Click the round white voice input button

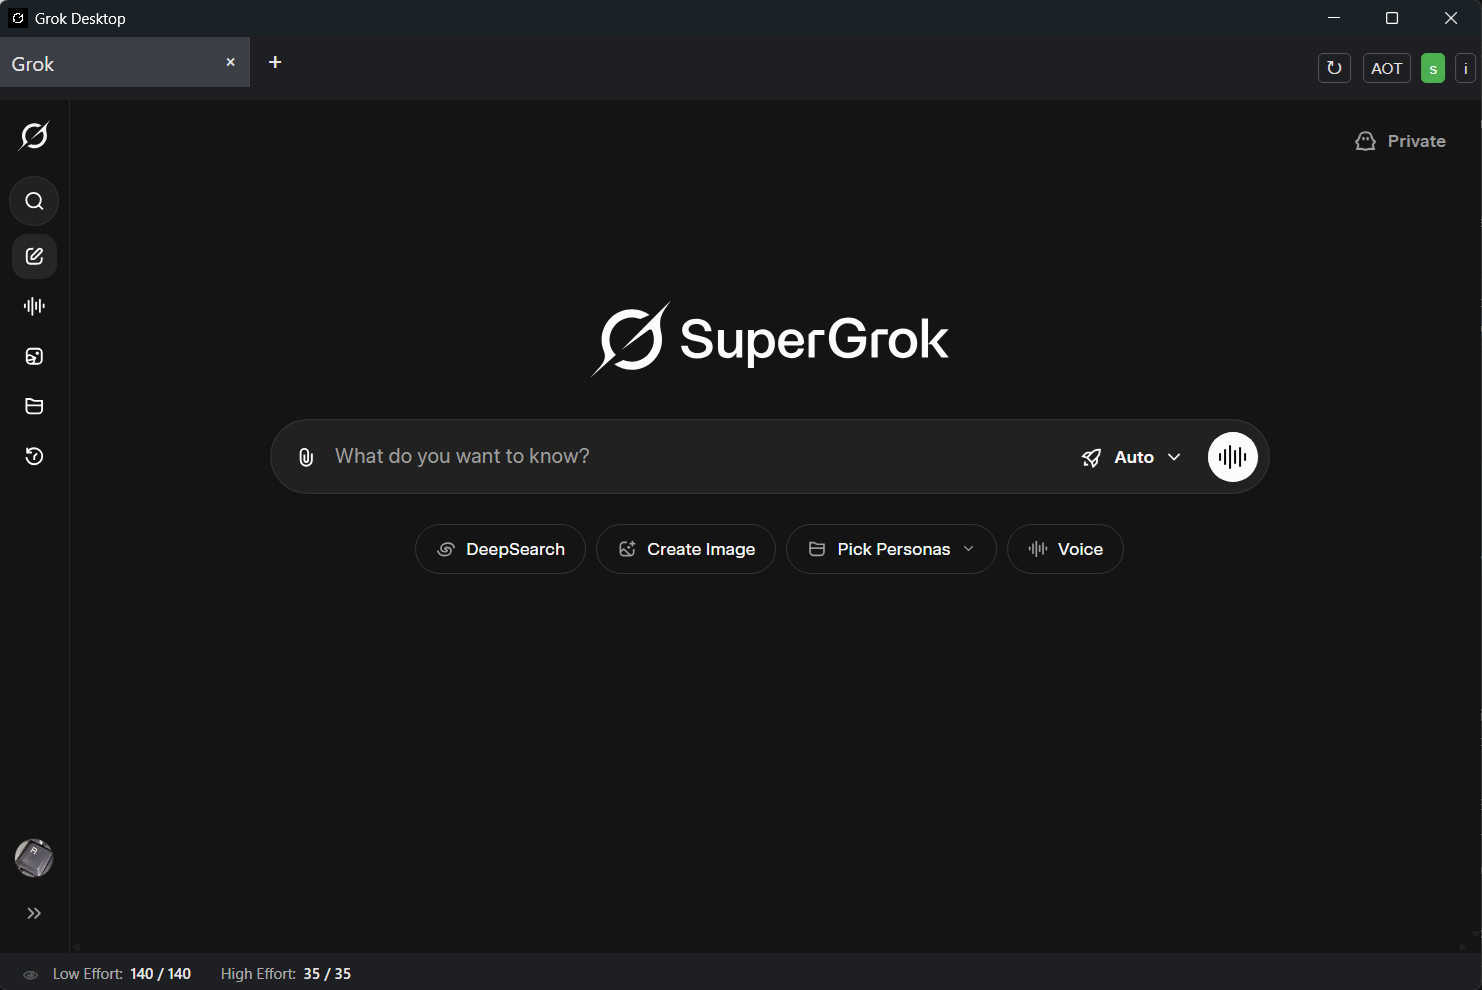pyautogui.click(x=1233, y=457)
